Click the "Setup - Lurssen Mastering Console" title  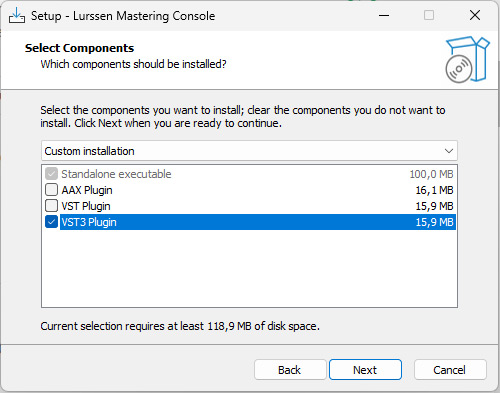tap(123, 16)
